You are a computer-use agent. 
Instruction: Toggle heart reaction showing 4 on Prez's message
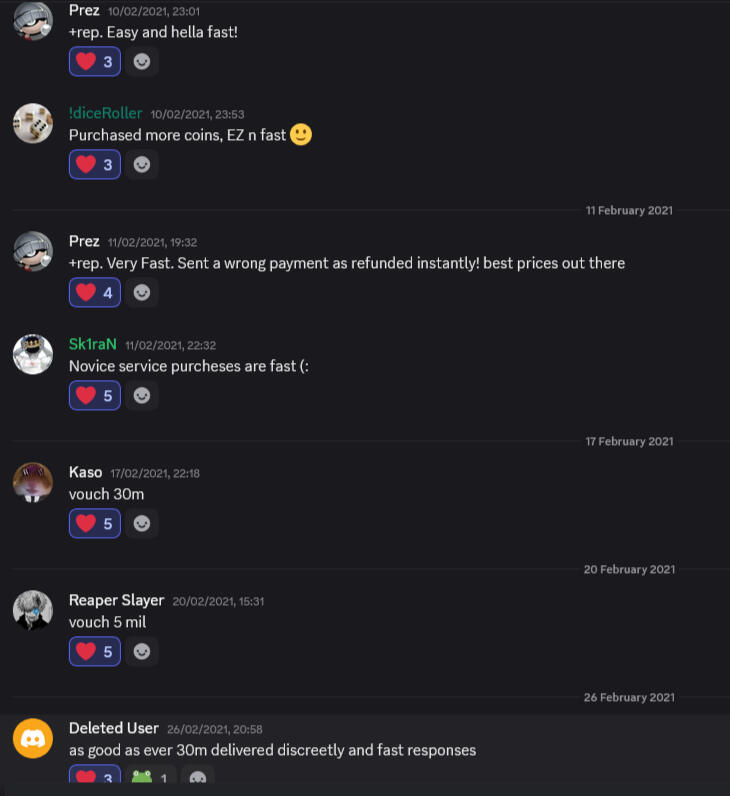[95, 292]
